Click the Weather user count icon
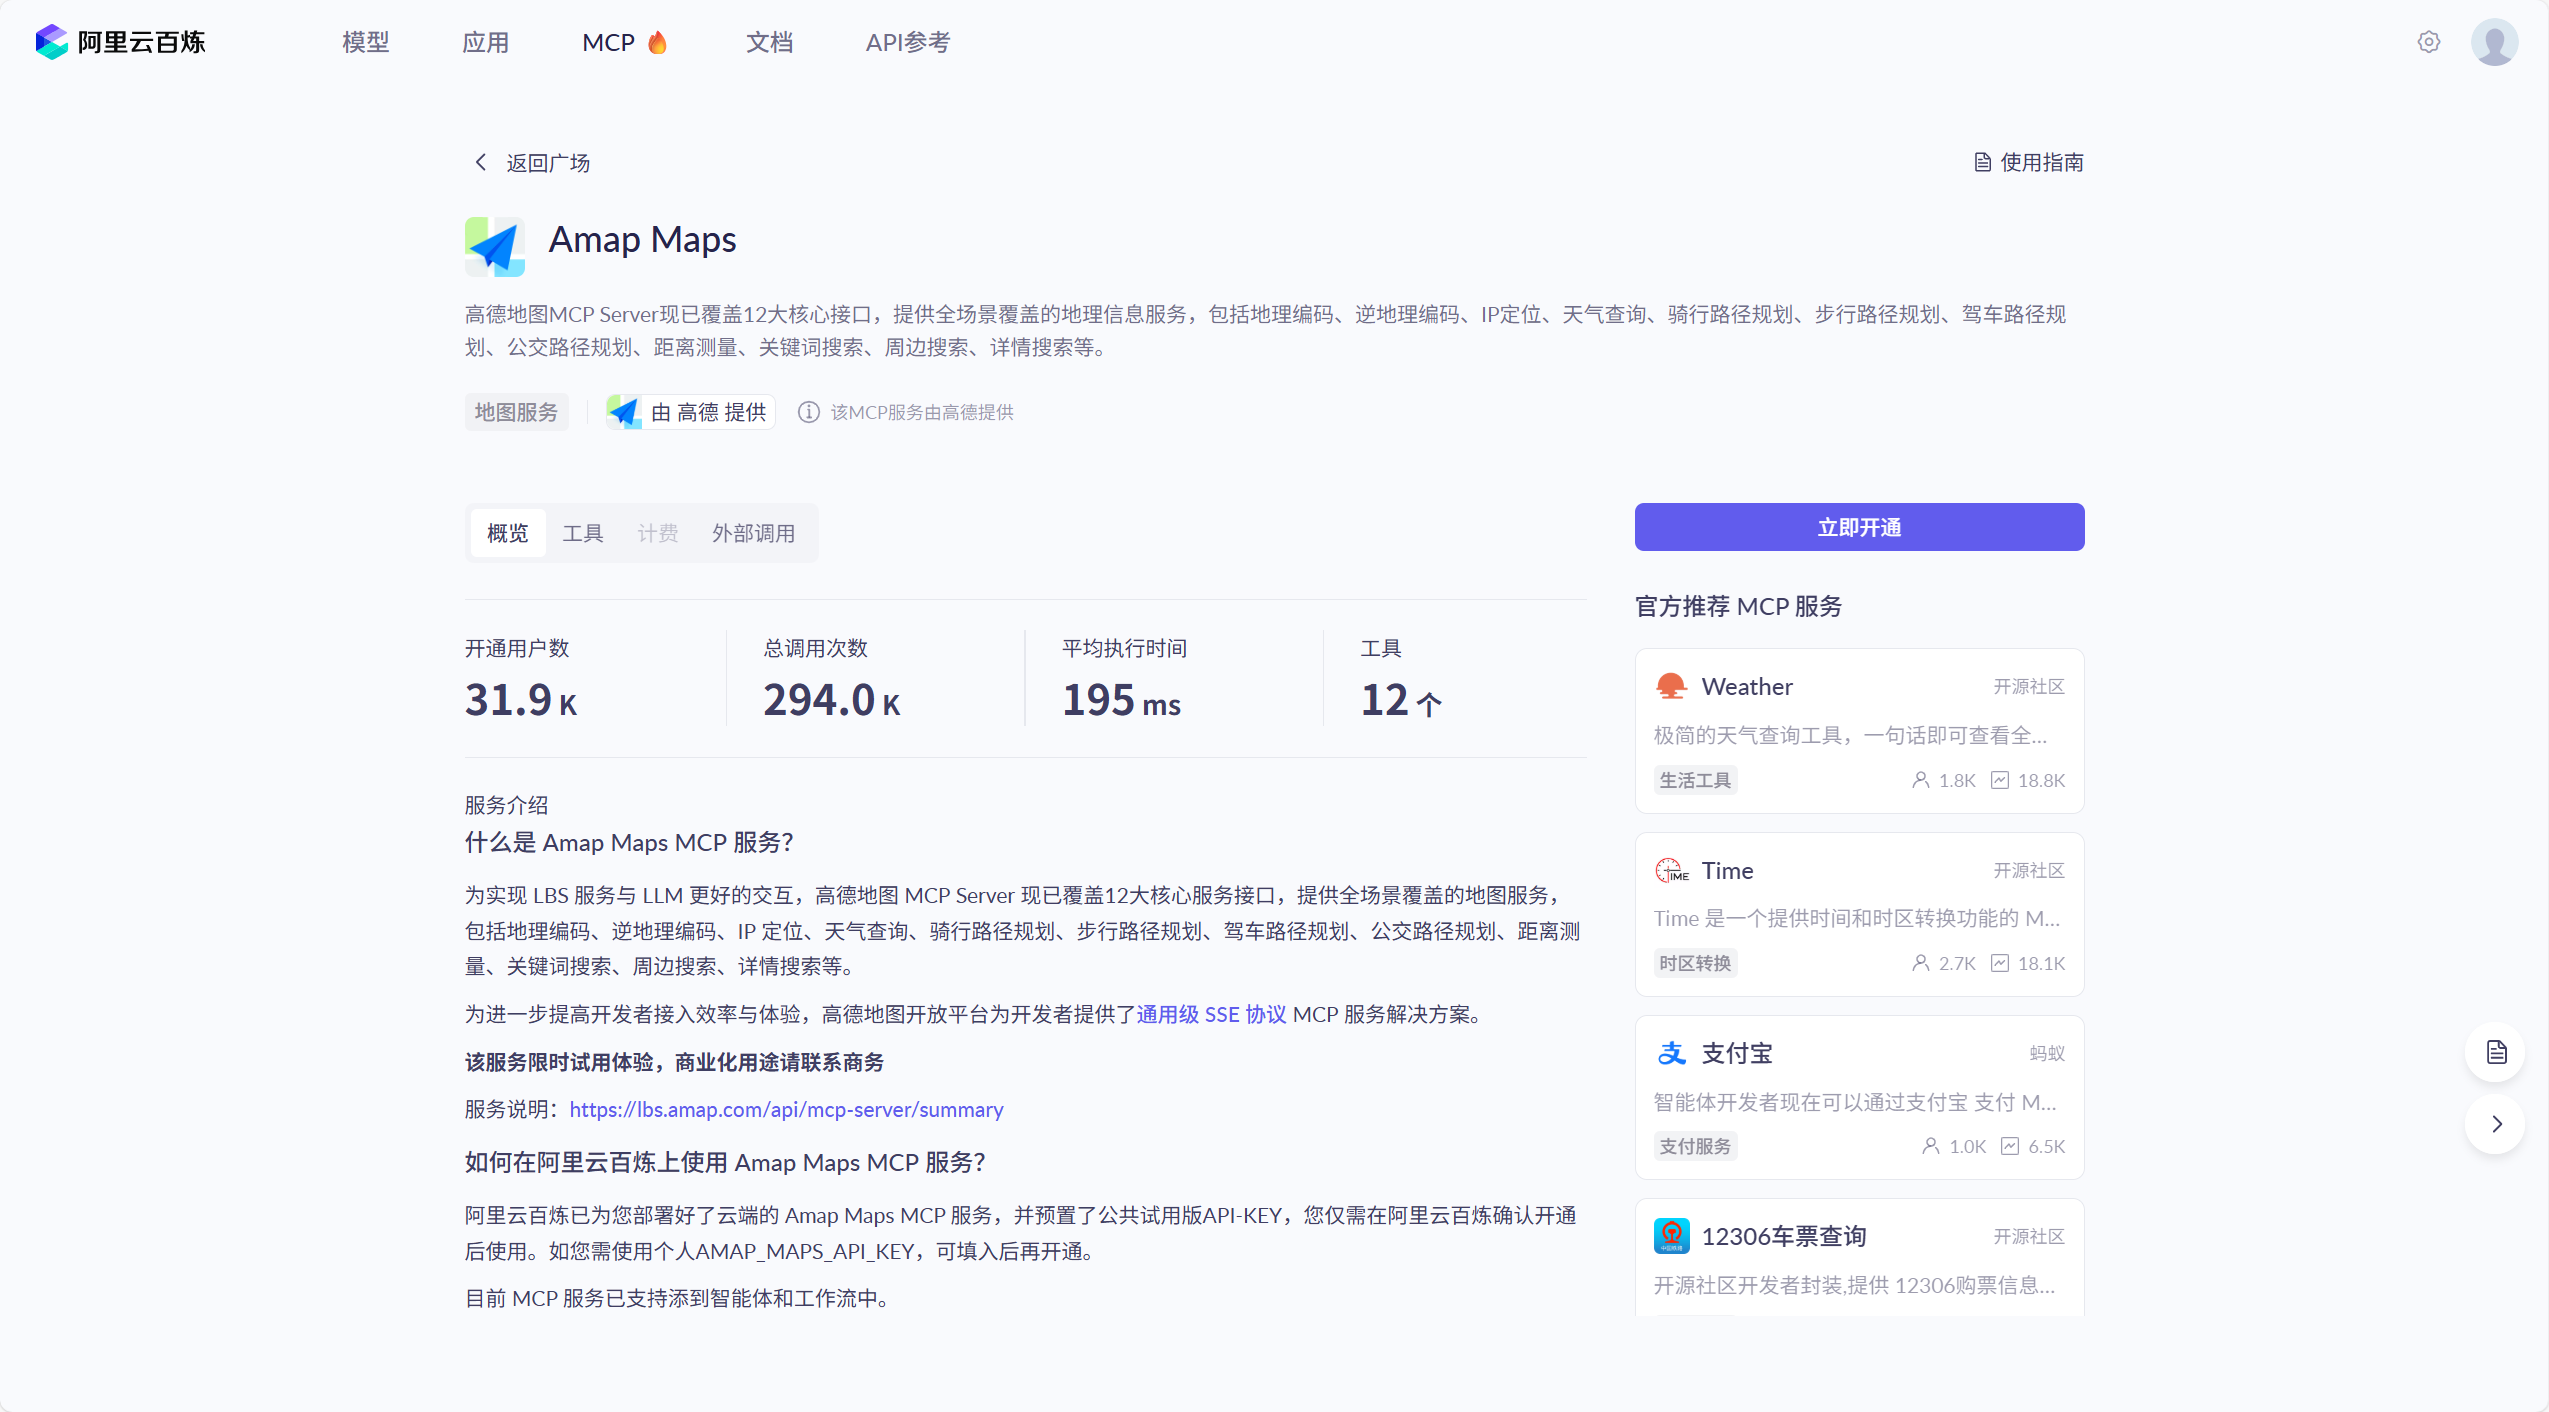 [x=1920, y=780]
